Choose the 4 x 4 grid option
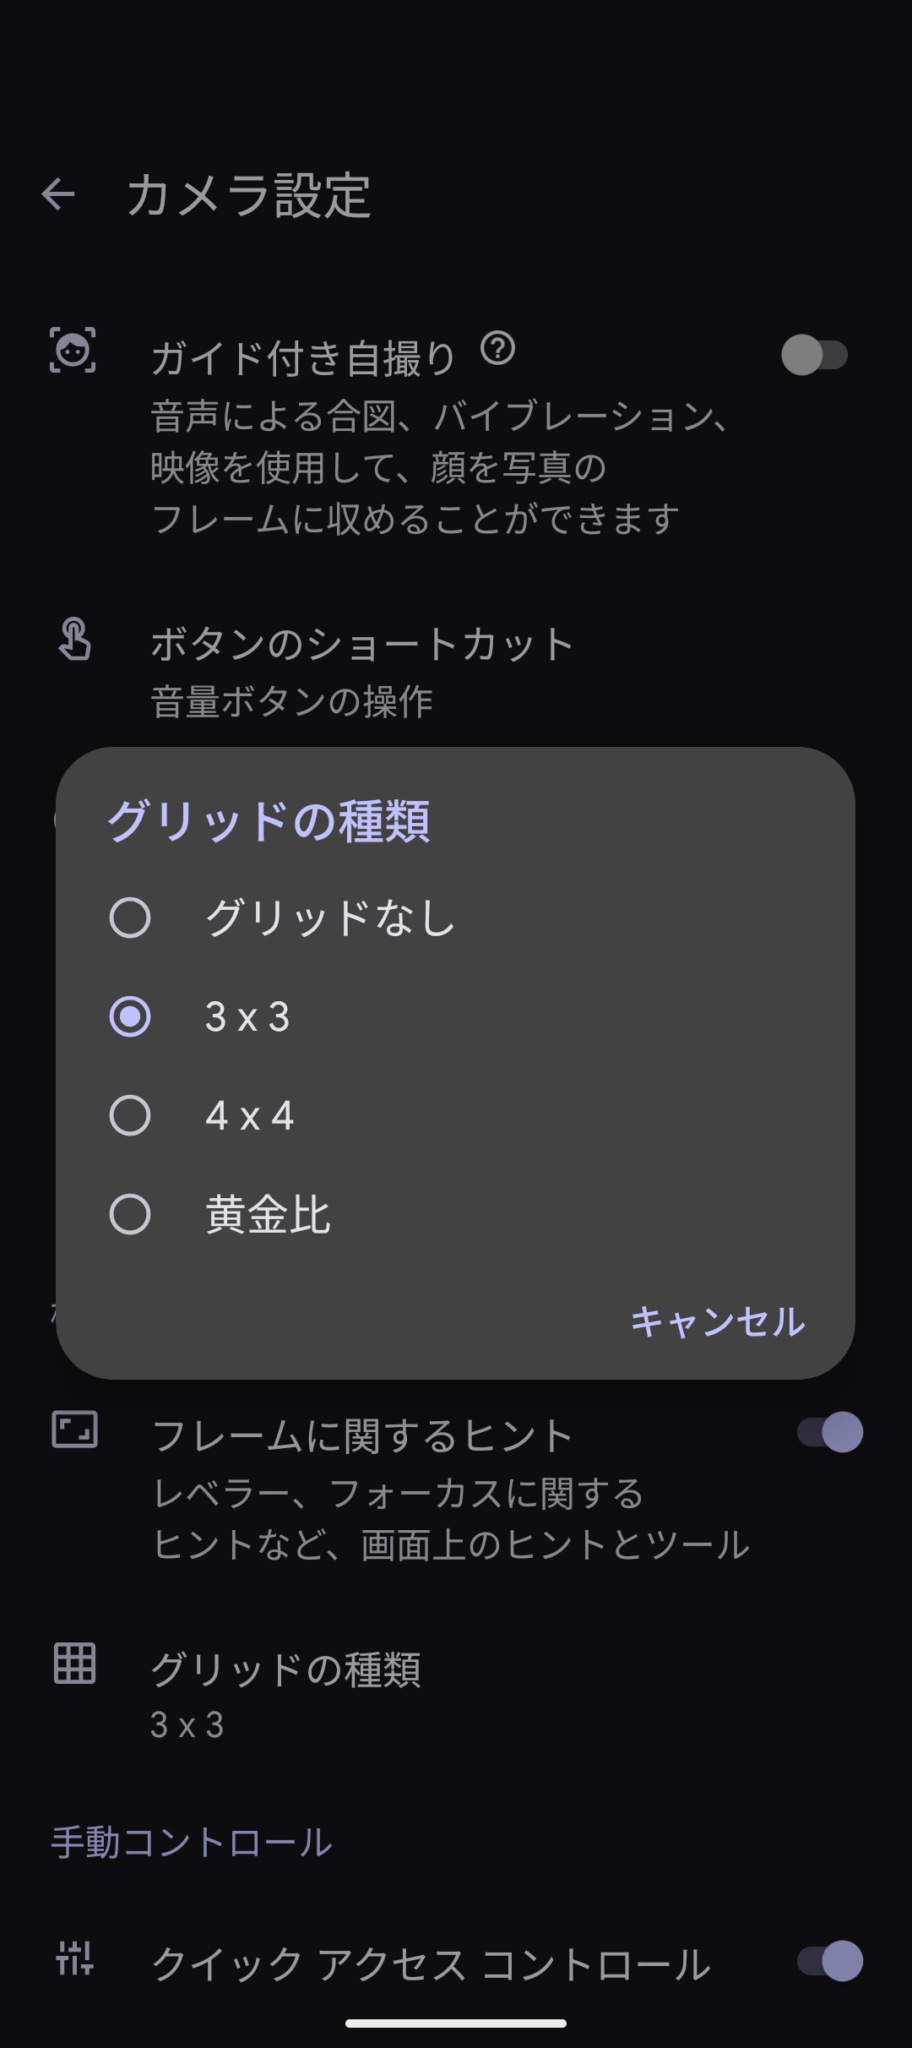Image resolution: width=912 pixels, height=2048 pixels. coord(130,1115)
